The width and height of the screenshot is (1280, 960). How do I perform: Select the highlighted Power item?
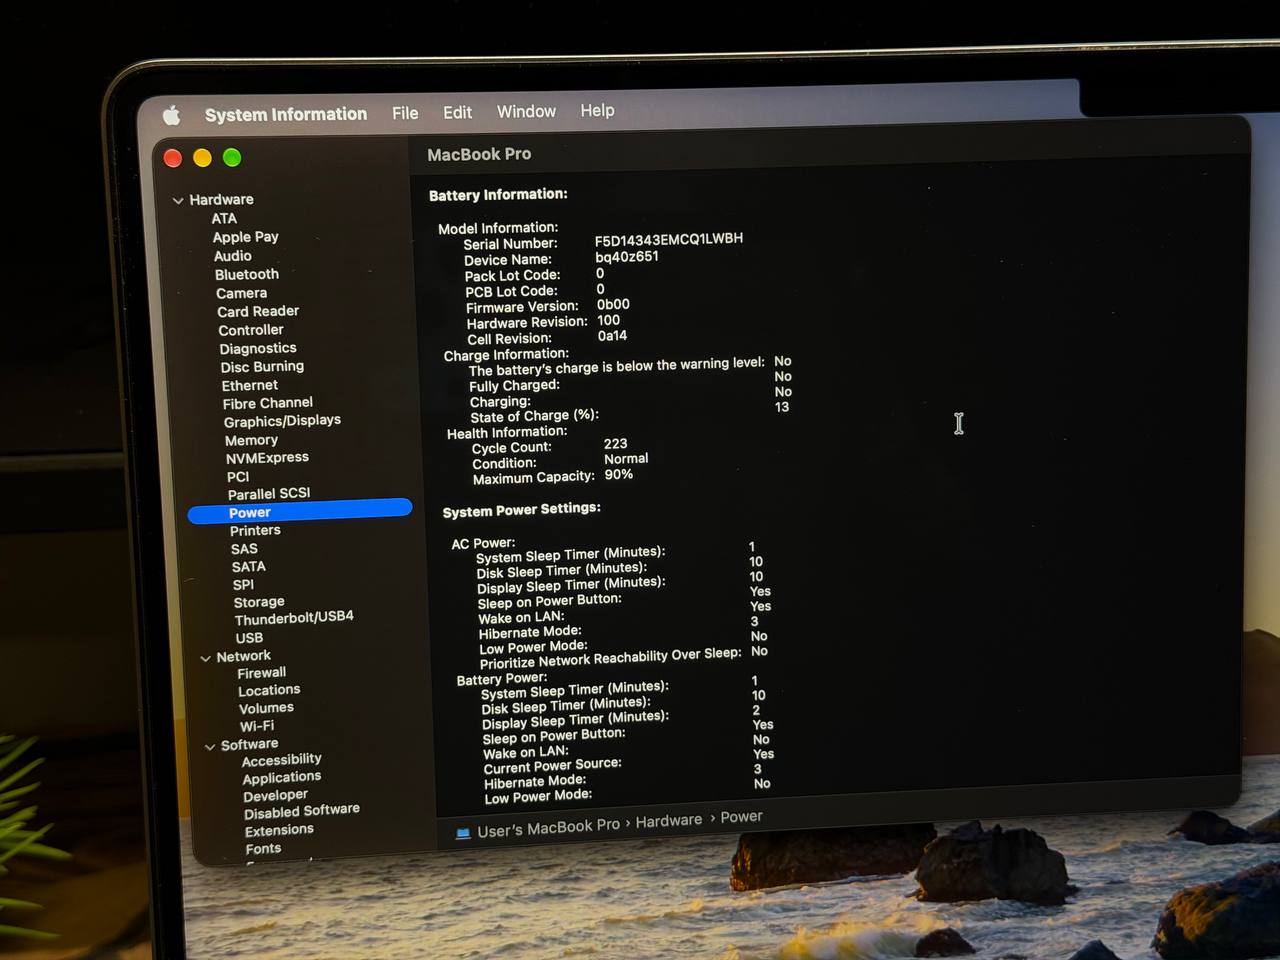tap(300, 511)
